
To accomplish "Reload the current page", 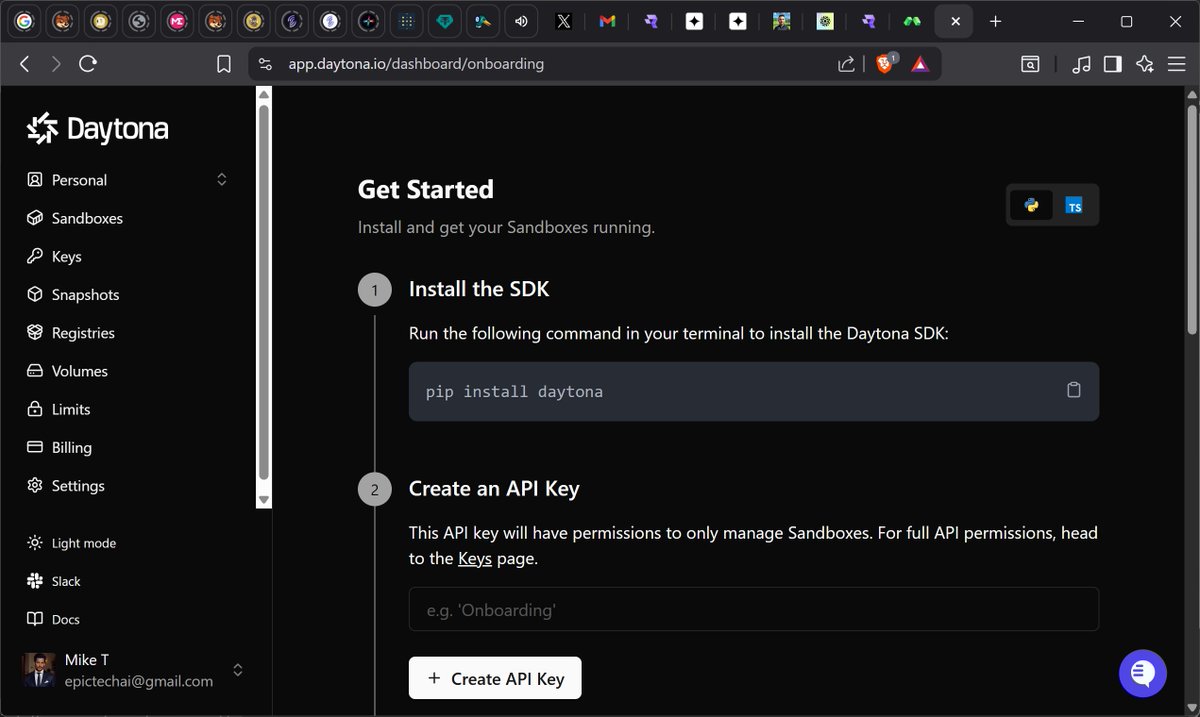I will (x=88, y=64).
